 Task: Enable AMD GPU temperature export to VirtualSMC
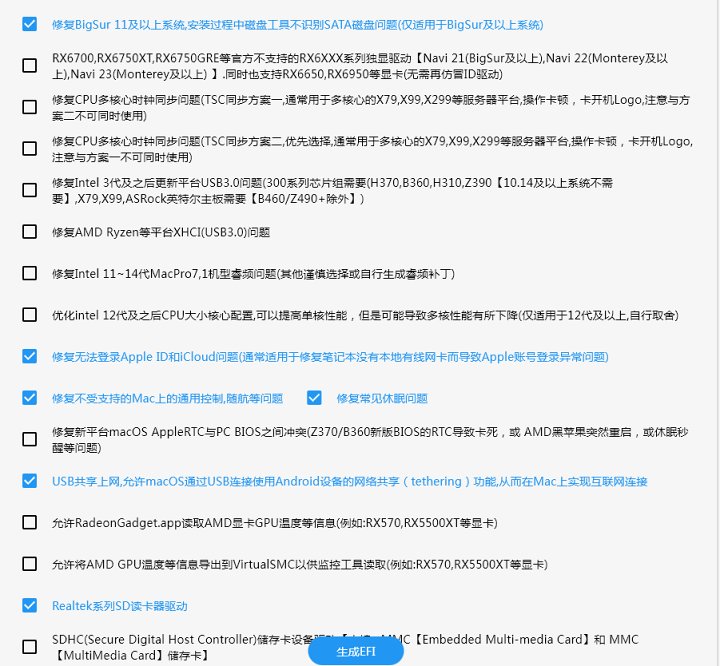(x=29, y=564)
